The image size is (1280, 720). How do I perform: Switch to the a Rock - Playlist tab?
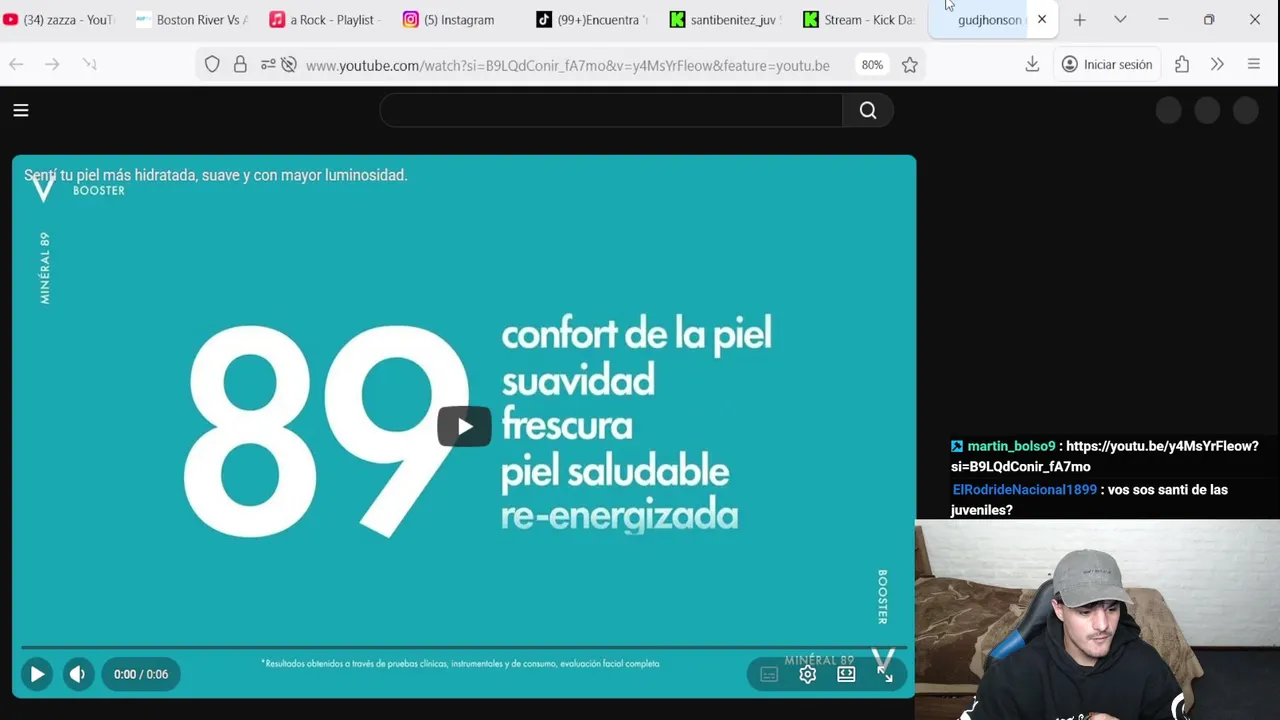tap(326, 19)
